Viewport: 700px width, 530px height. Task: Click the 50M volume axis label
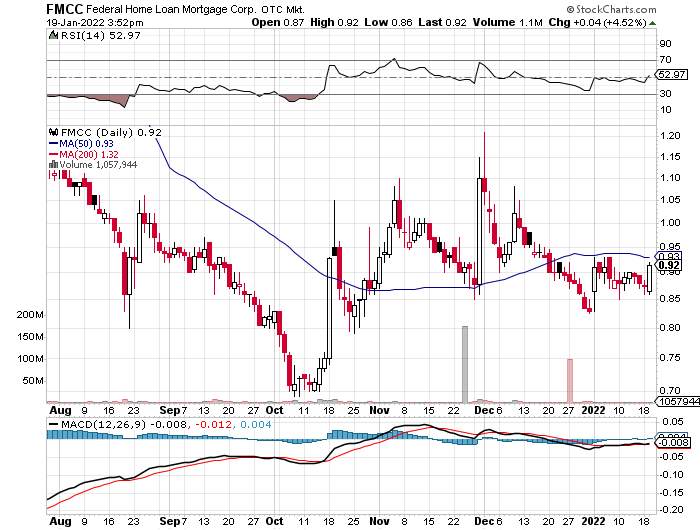click(x=33, y=381)
